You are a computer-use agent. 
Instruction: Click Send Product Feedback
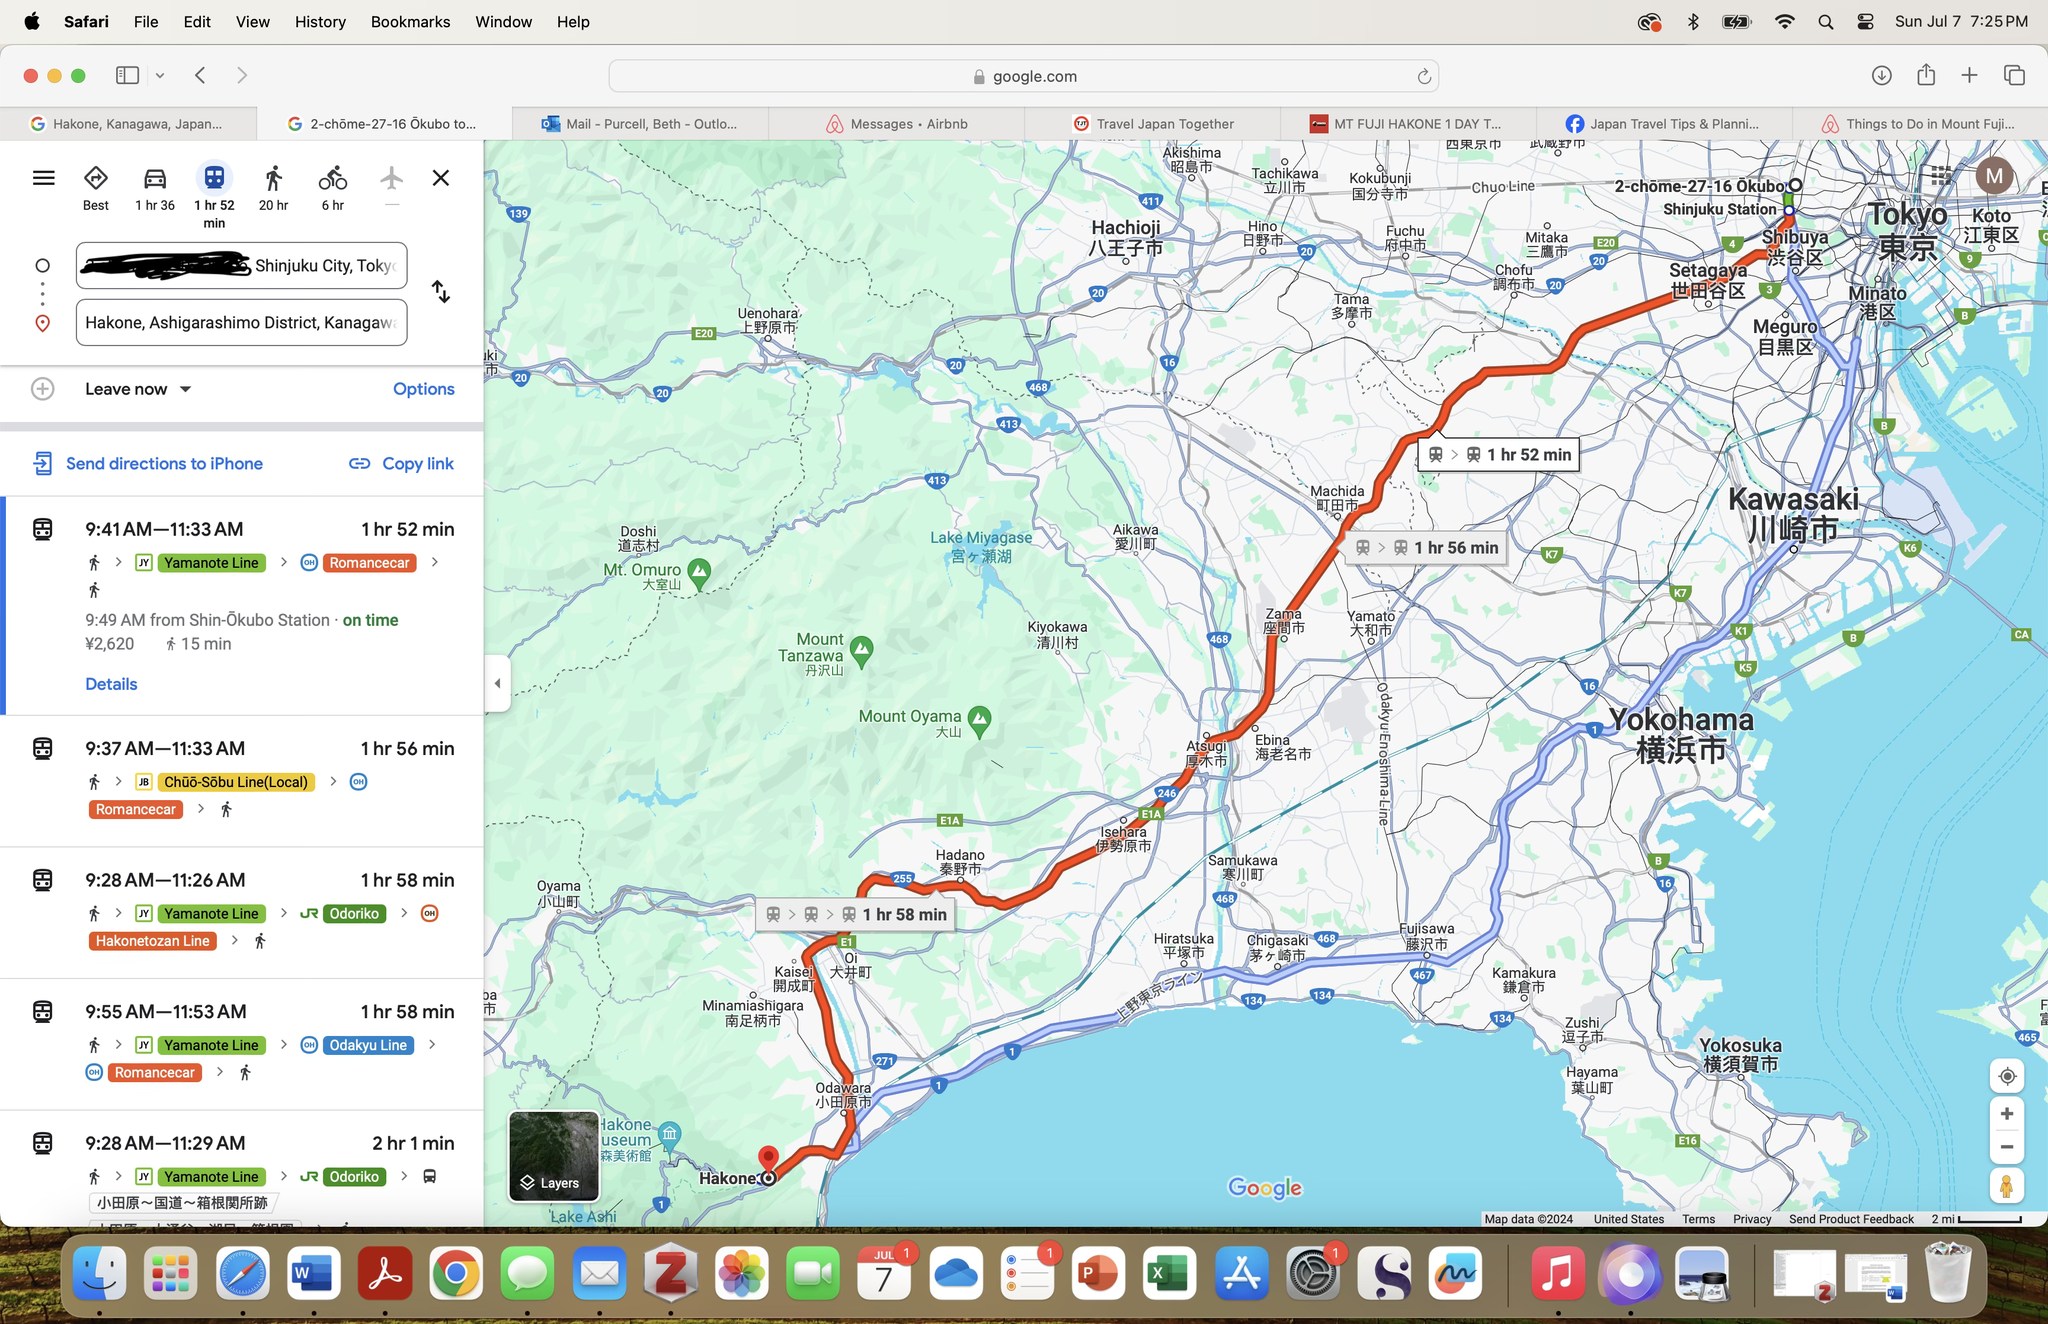(1851, 1219)
